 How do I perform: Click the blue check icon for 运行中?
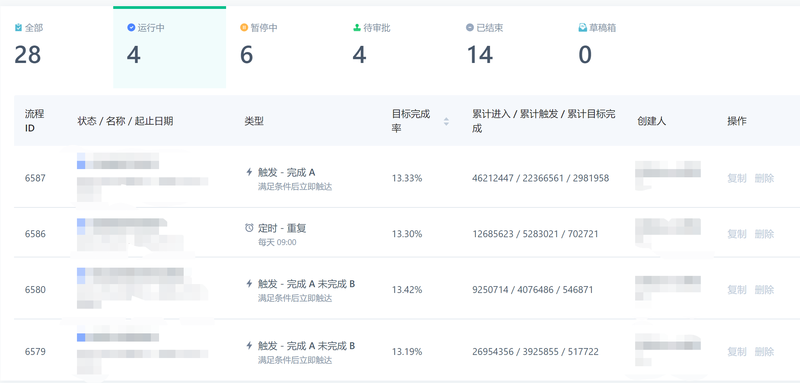tap(131, 28)
